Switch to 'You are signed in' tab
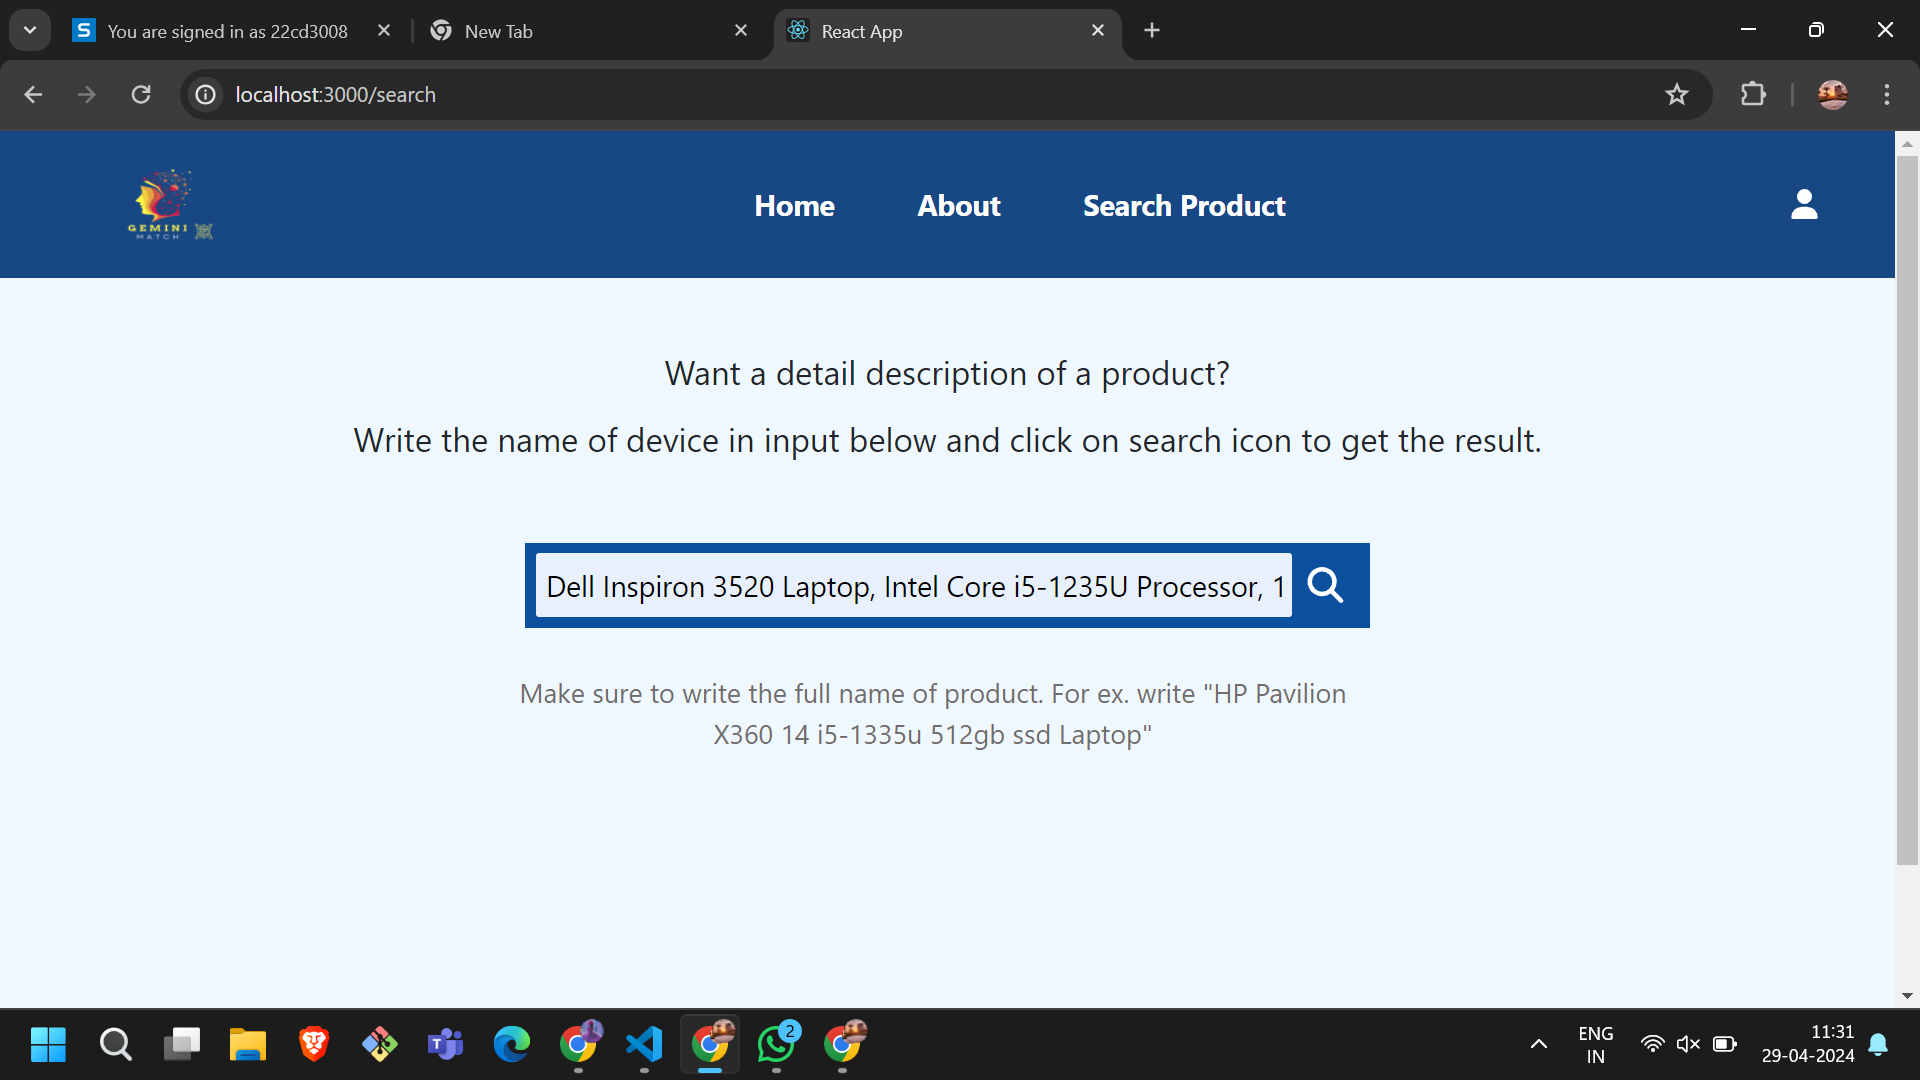This screenshot has height=1080, width=1920. (228, 31)
